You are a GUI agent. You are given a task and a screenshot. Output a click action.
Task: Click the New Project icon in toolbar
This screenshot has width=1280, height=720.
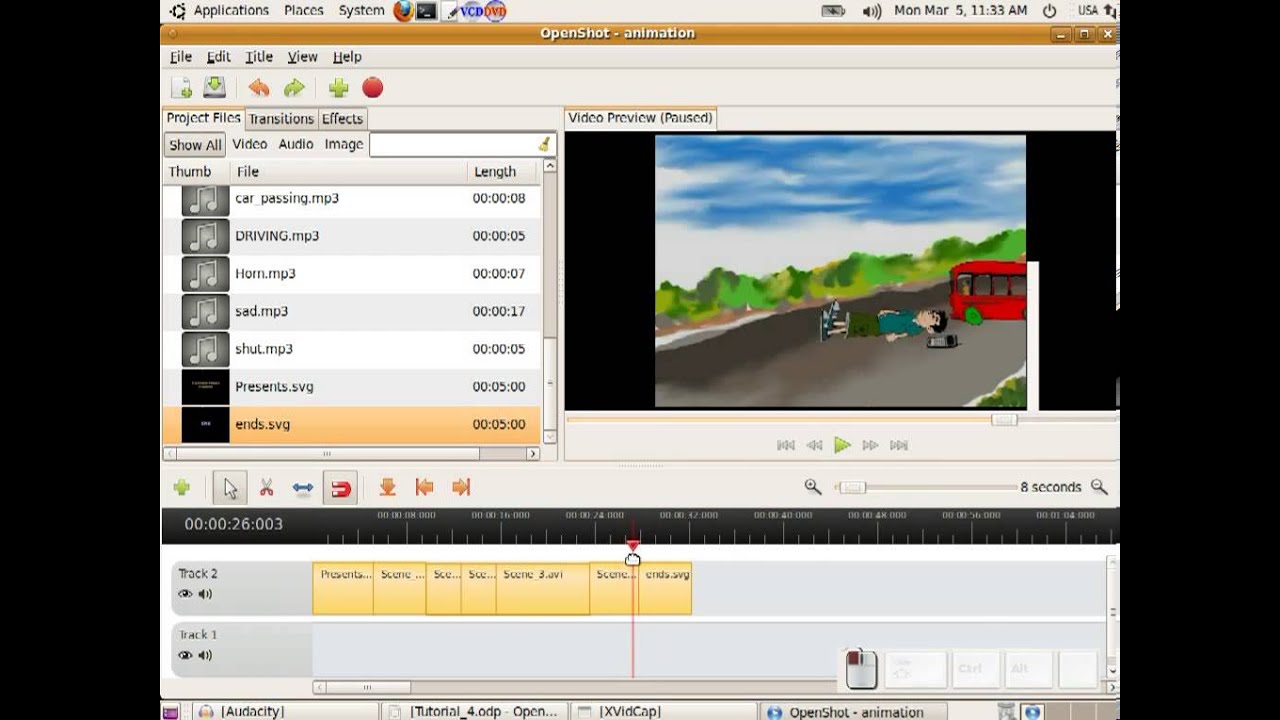(181, 88)
